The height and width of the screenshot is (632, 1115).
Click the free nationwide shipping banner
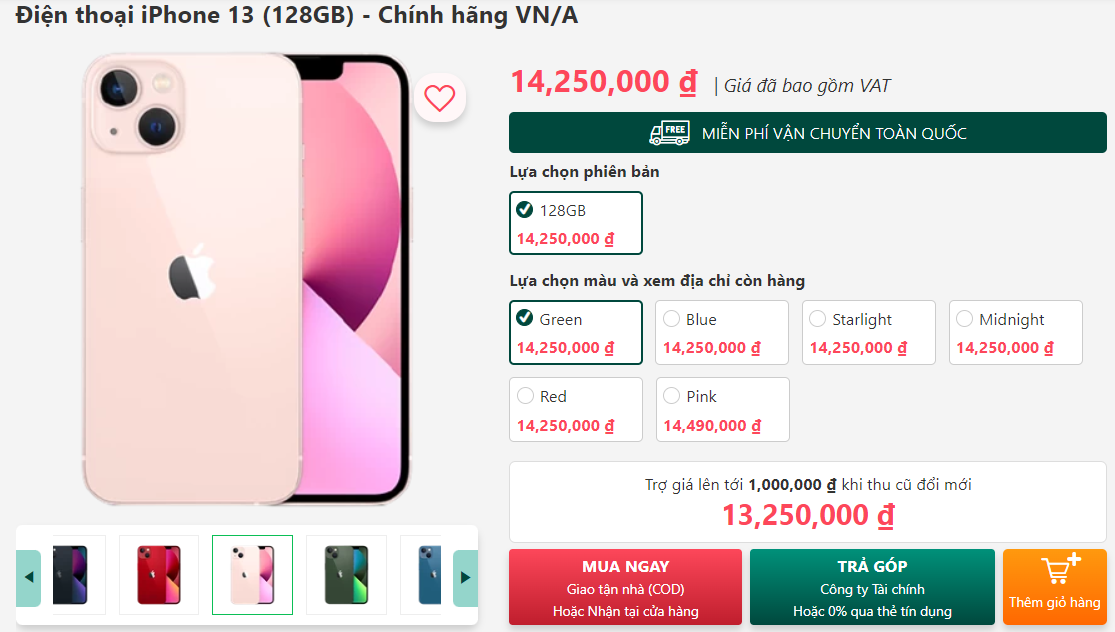coord(808,133)
